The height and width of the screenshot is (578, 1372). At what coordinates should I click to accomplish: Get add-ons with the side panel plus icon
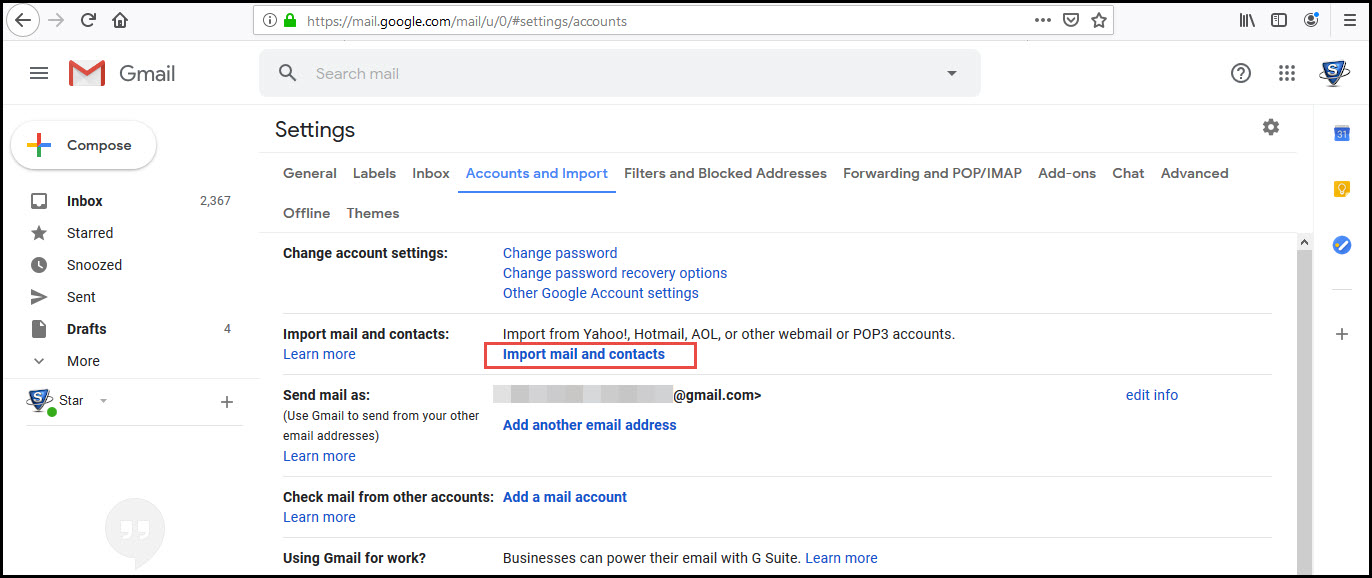tap(1342, 334)
